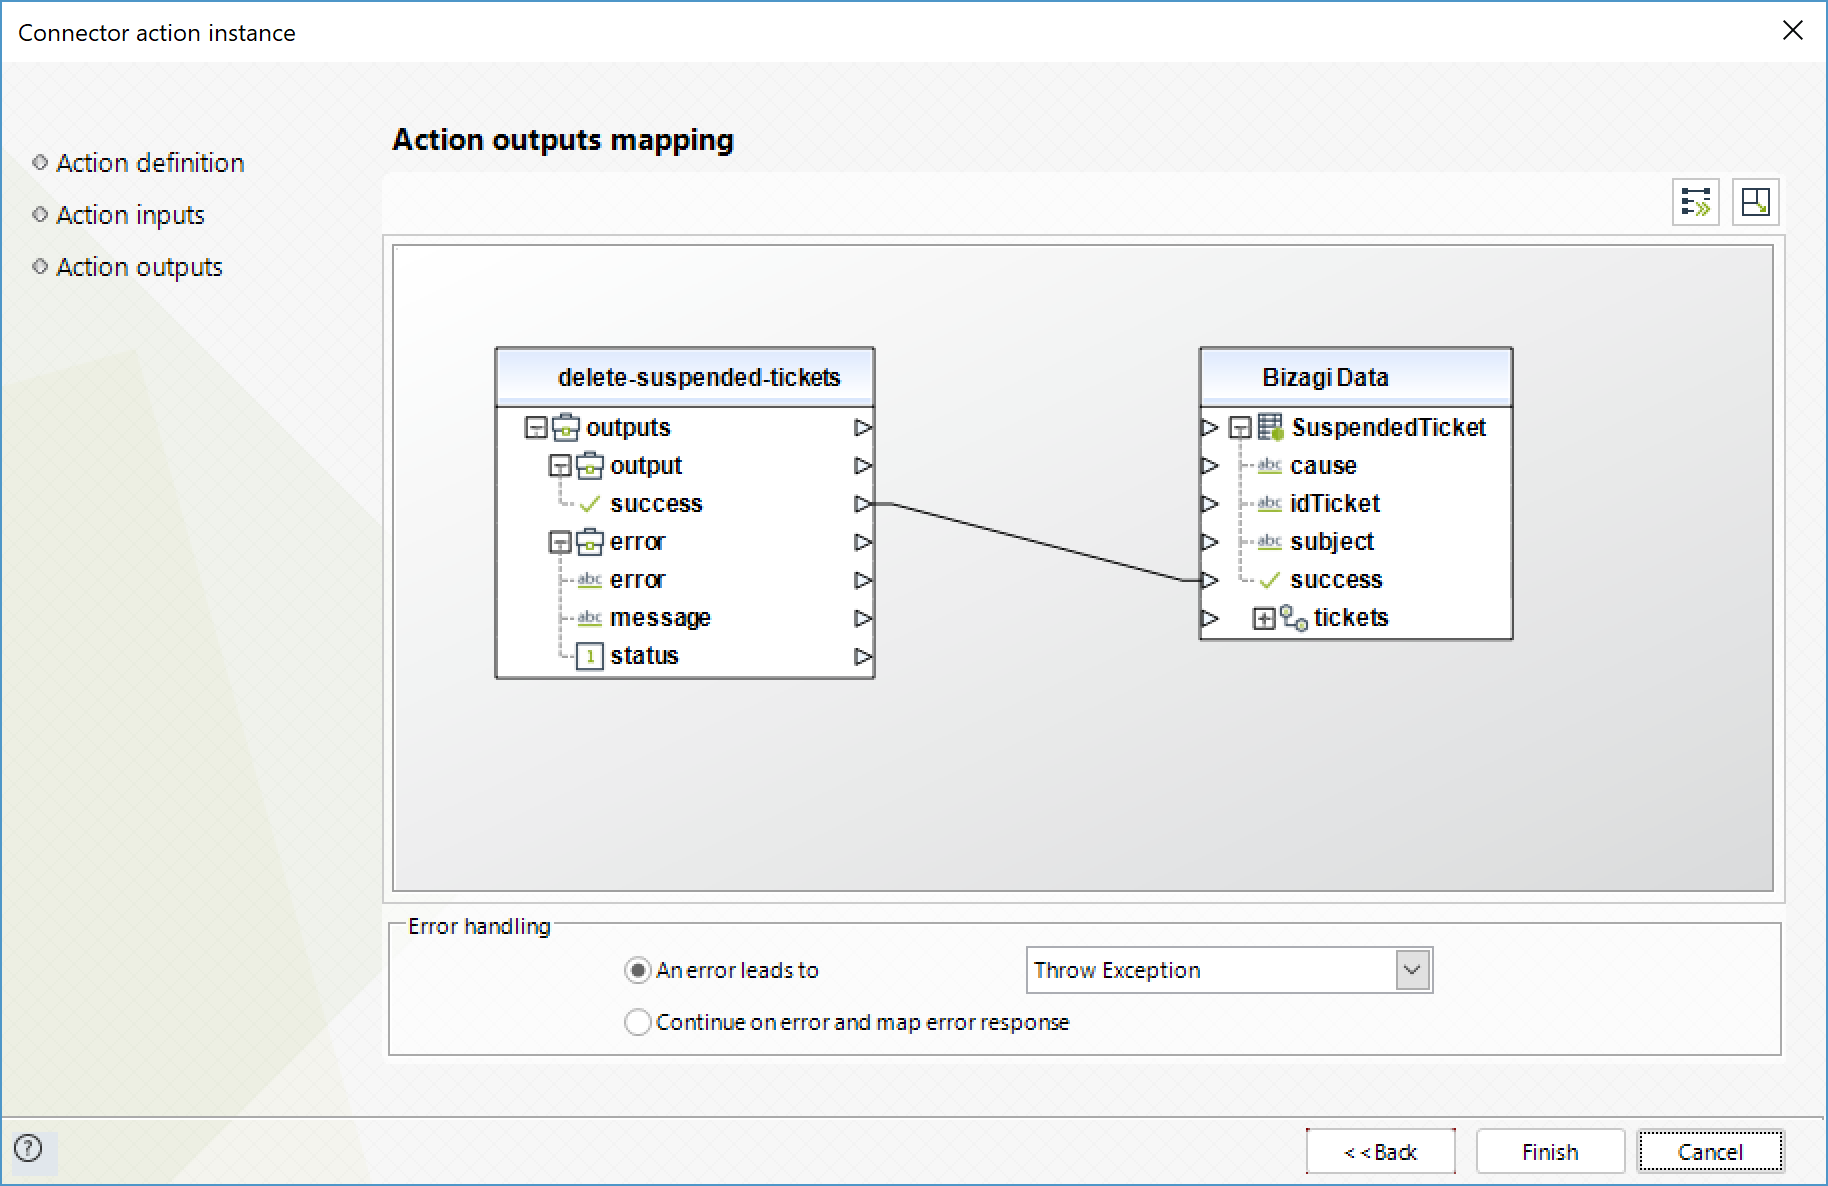1828x1186 pixels.
Task: Select the status tree item
Action: pyautogui.click(x=644, y=656)
